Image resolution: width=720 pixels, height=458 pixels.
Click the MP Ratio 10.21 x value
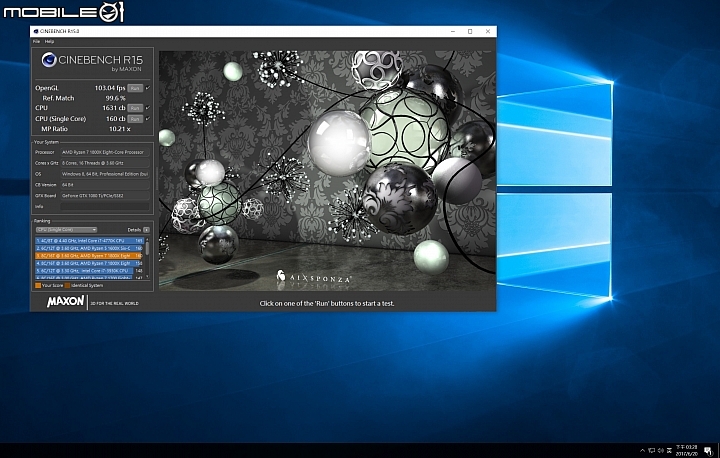tap(120, 129)
